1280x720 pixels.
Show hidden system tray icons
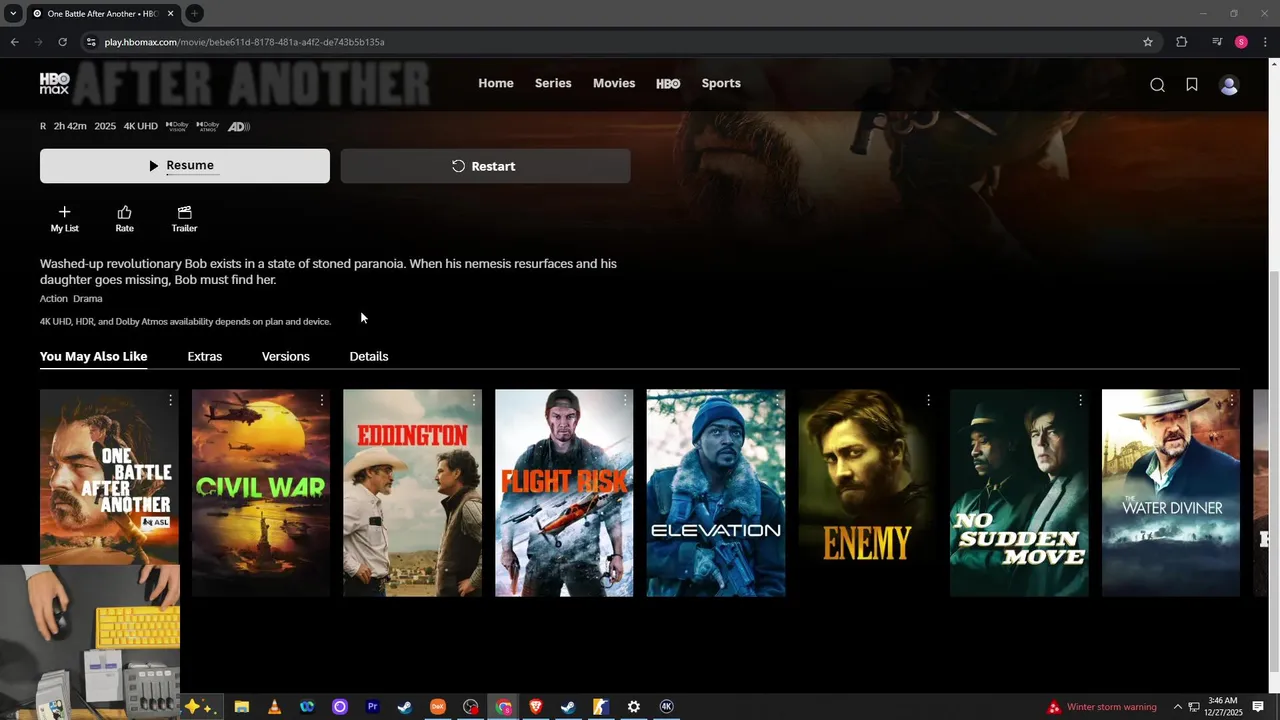point(1177,707)
